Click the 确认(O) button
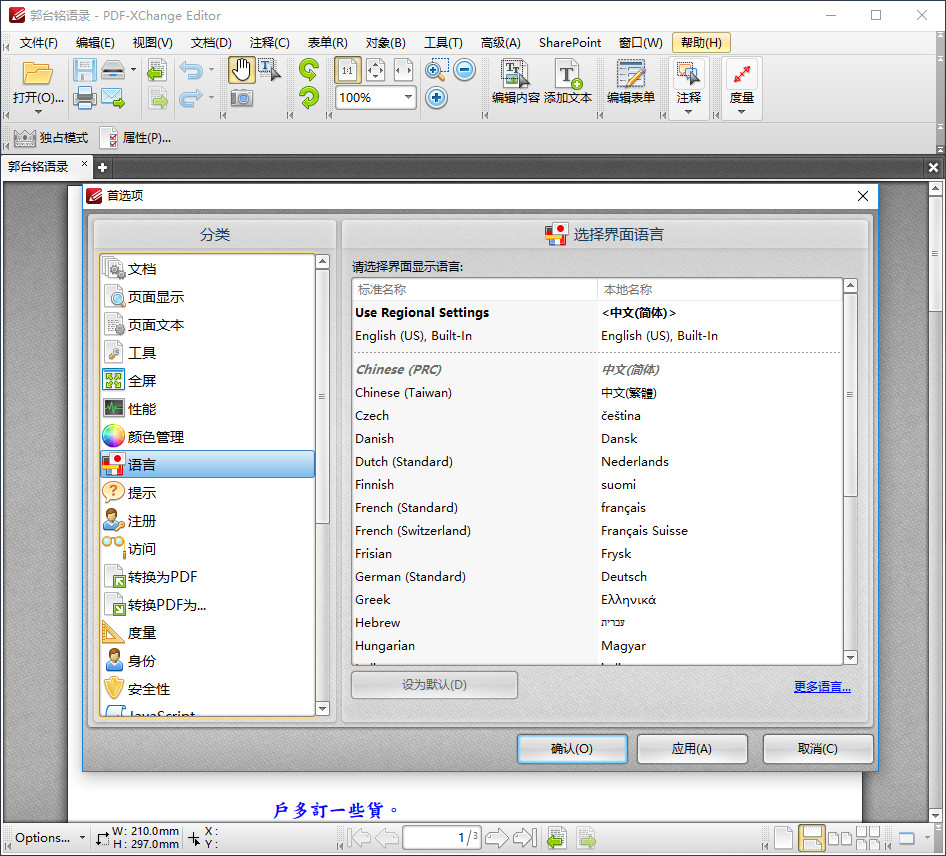This screenshot has width=946, height=856. coord(572,749)
